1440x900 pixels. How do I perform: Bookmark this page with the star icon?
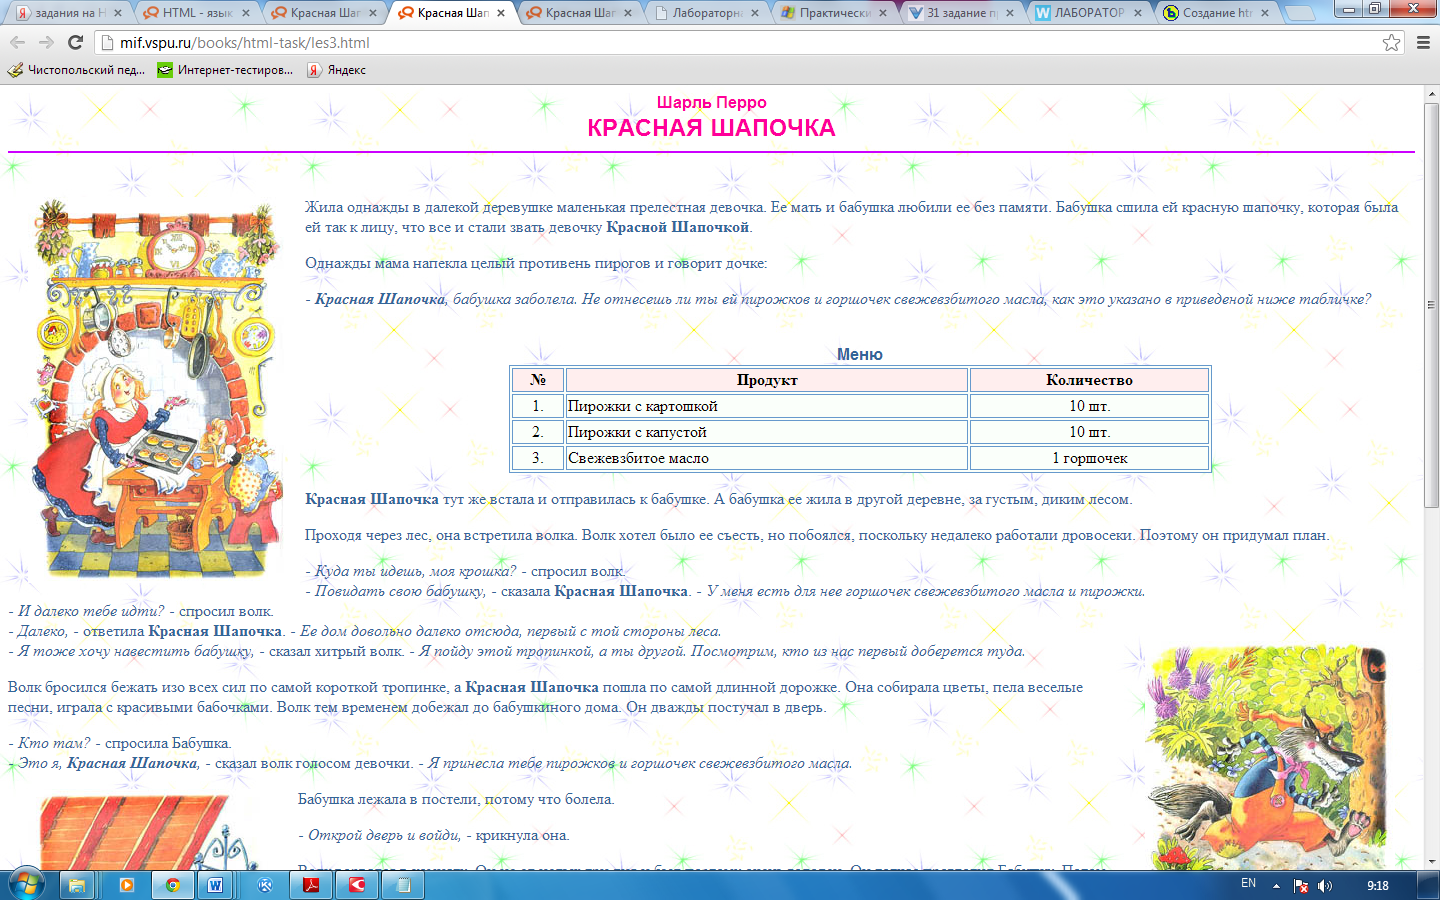[x=1391, y=42]
